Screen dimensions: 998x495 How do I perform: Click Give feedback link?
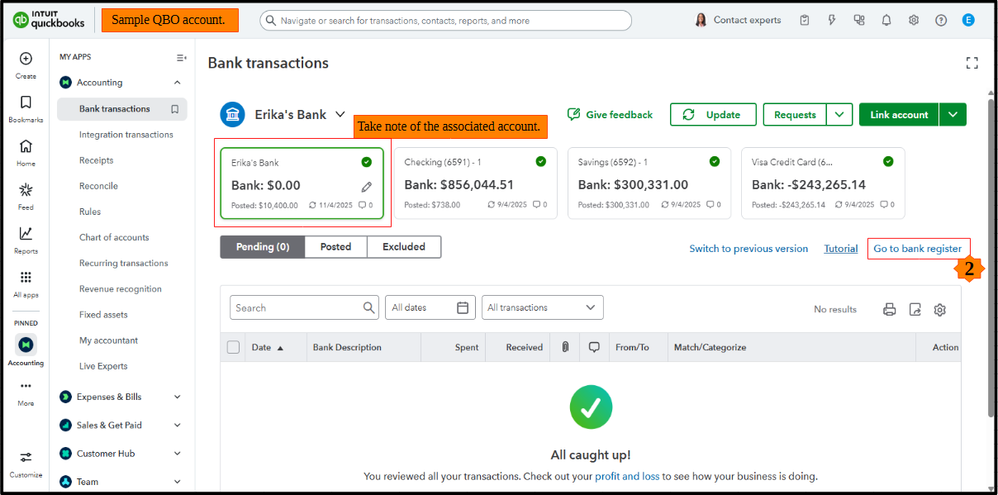click(x=610, y=115)
